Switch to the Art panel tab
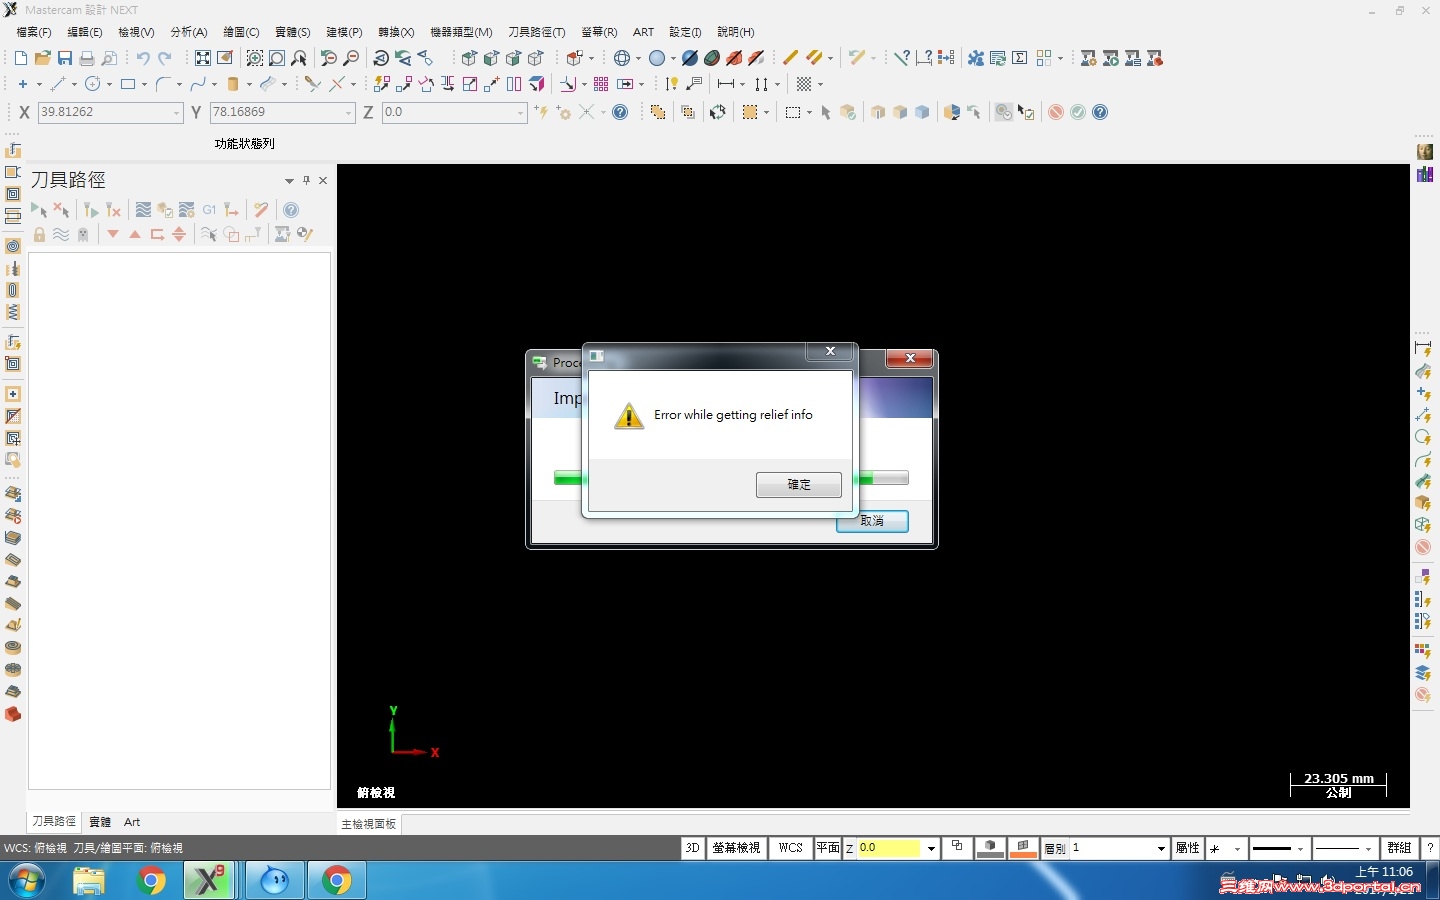The width and height of the screenshot is (1440, 900). 132,822
